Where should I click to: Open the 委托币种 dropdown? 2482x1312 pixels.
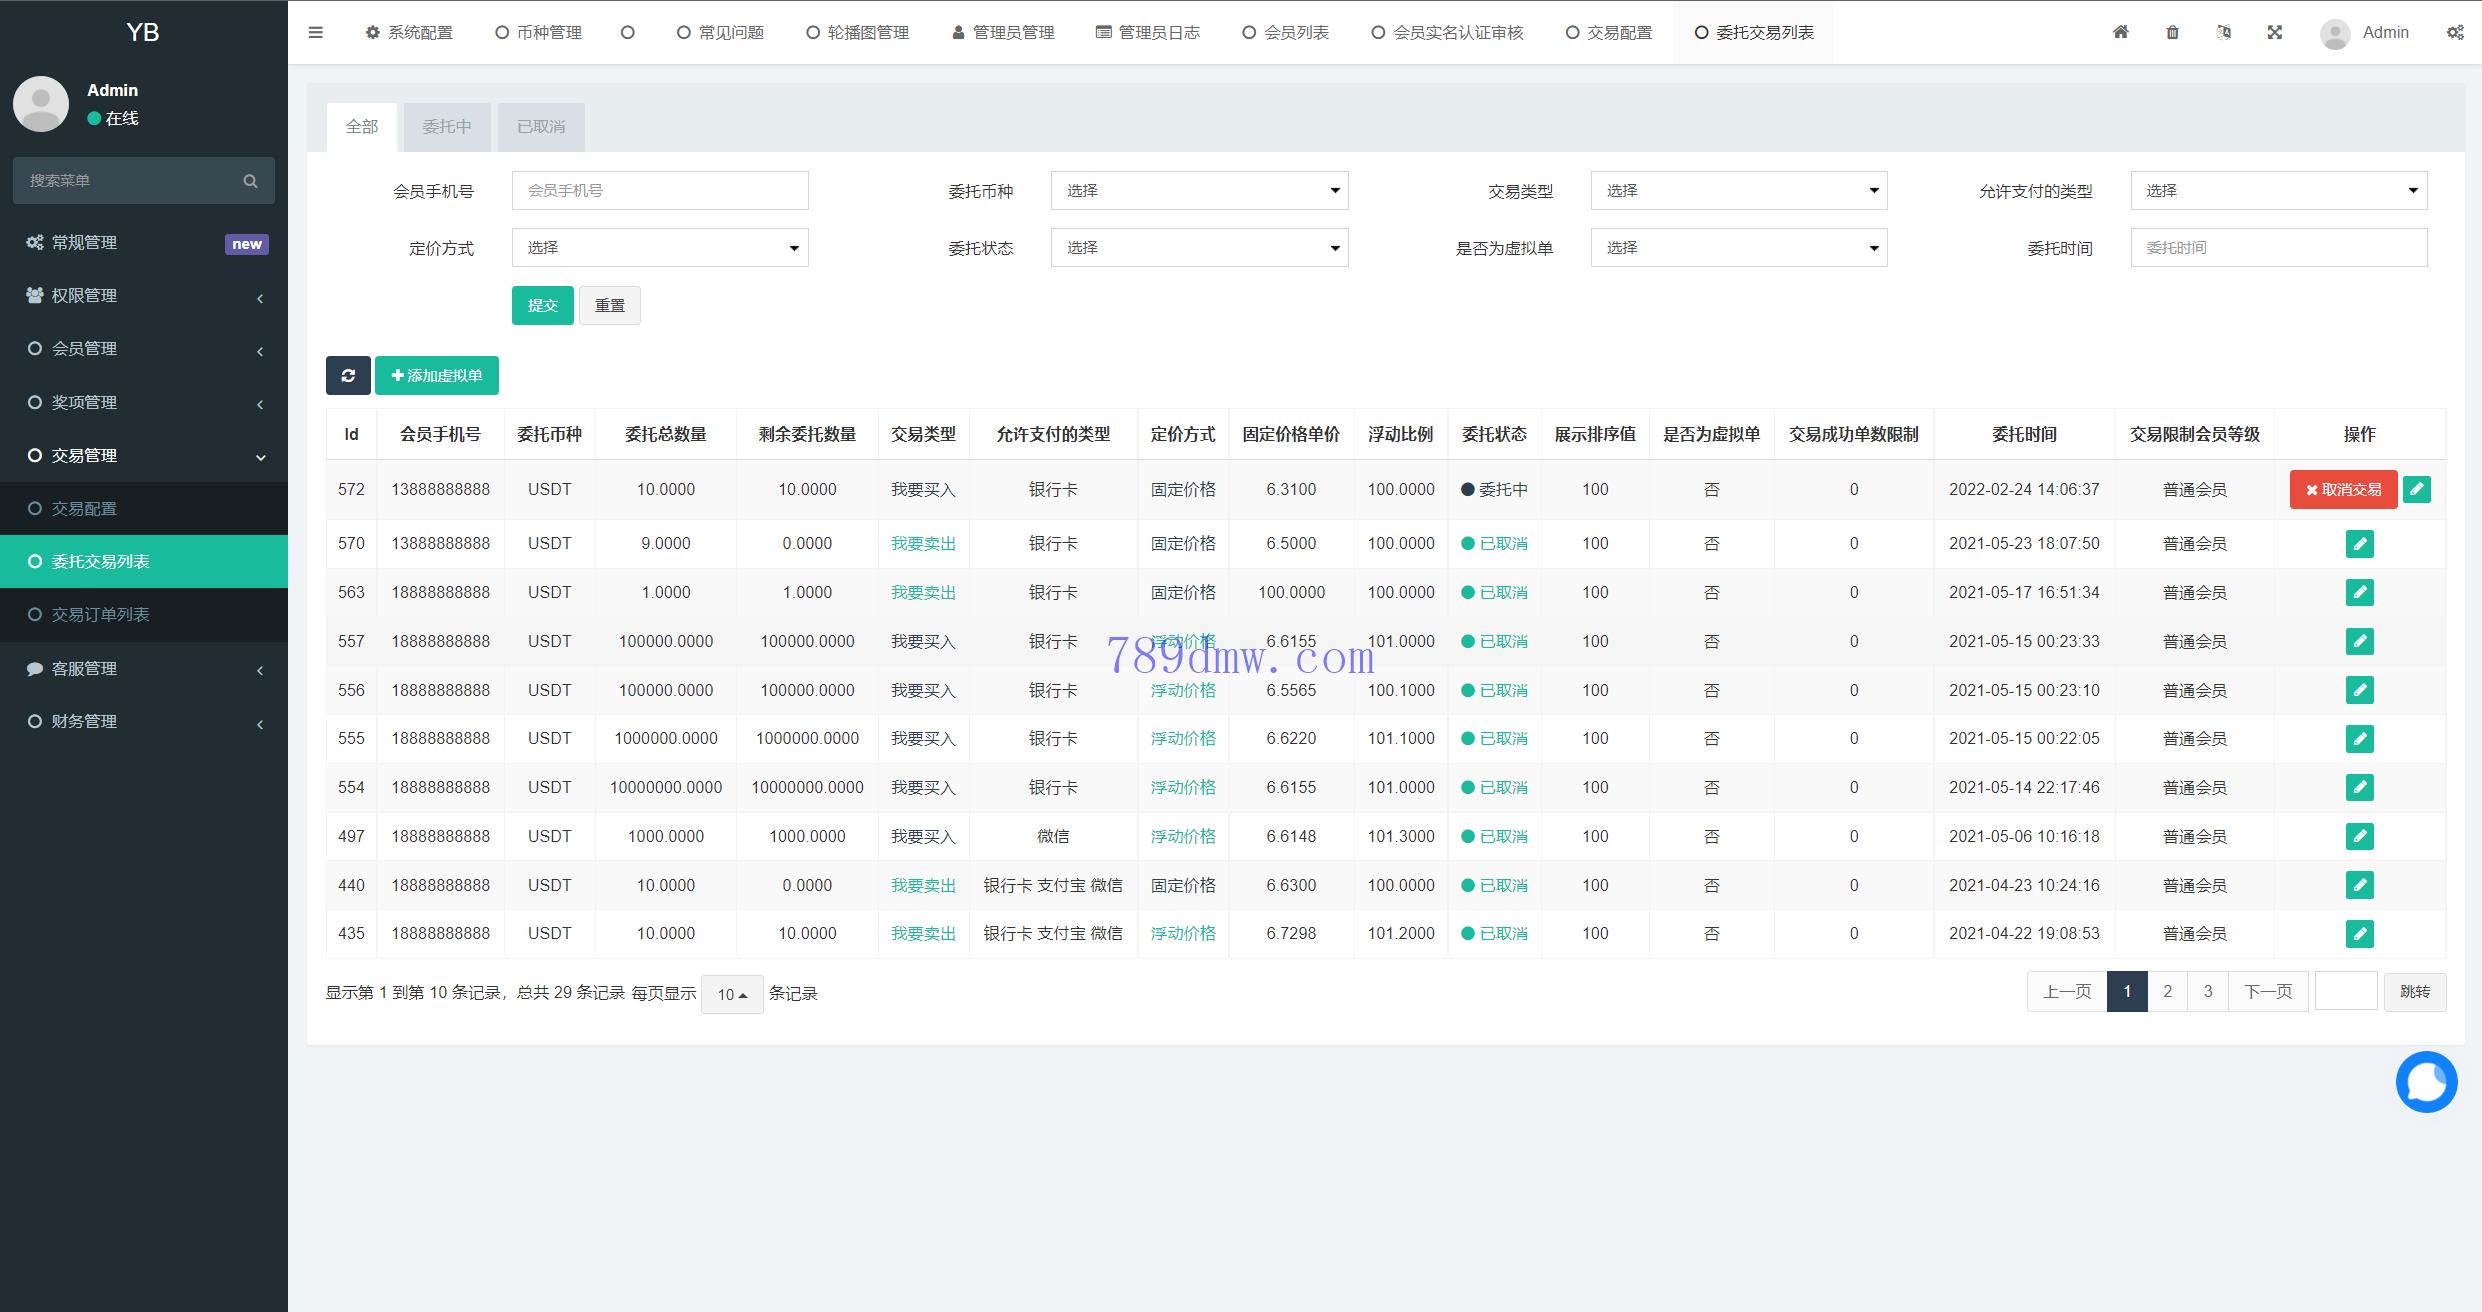point(1199,190)
